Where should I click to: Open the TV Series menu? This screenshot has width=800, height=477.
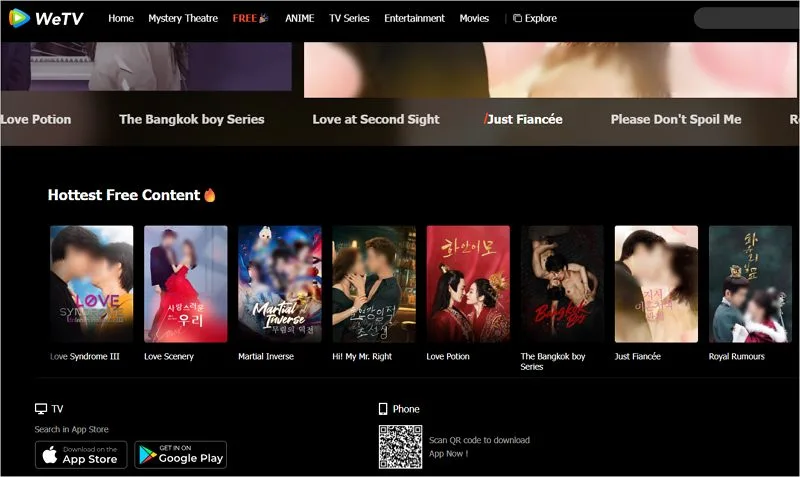(x=349, y=18)
